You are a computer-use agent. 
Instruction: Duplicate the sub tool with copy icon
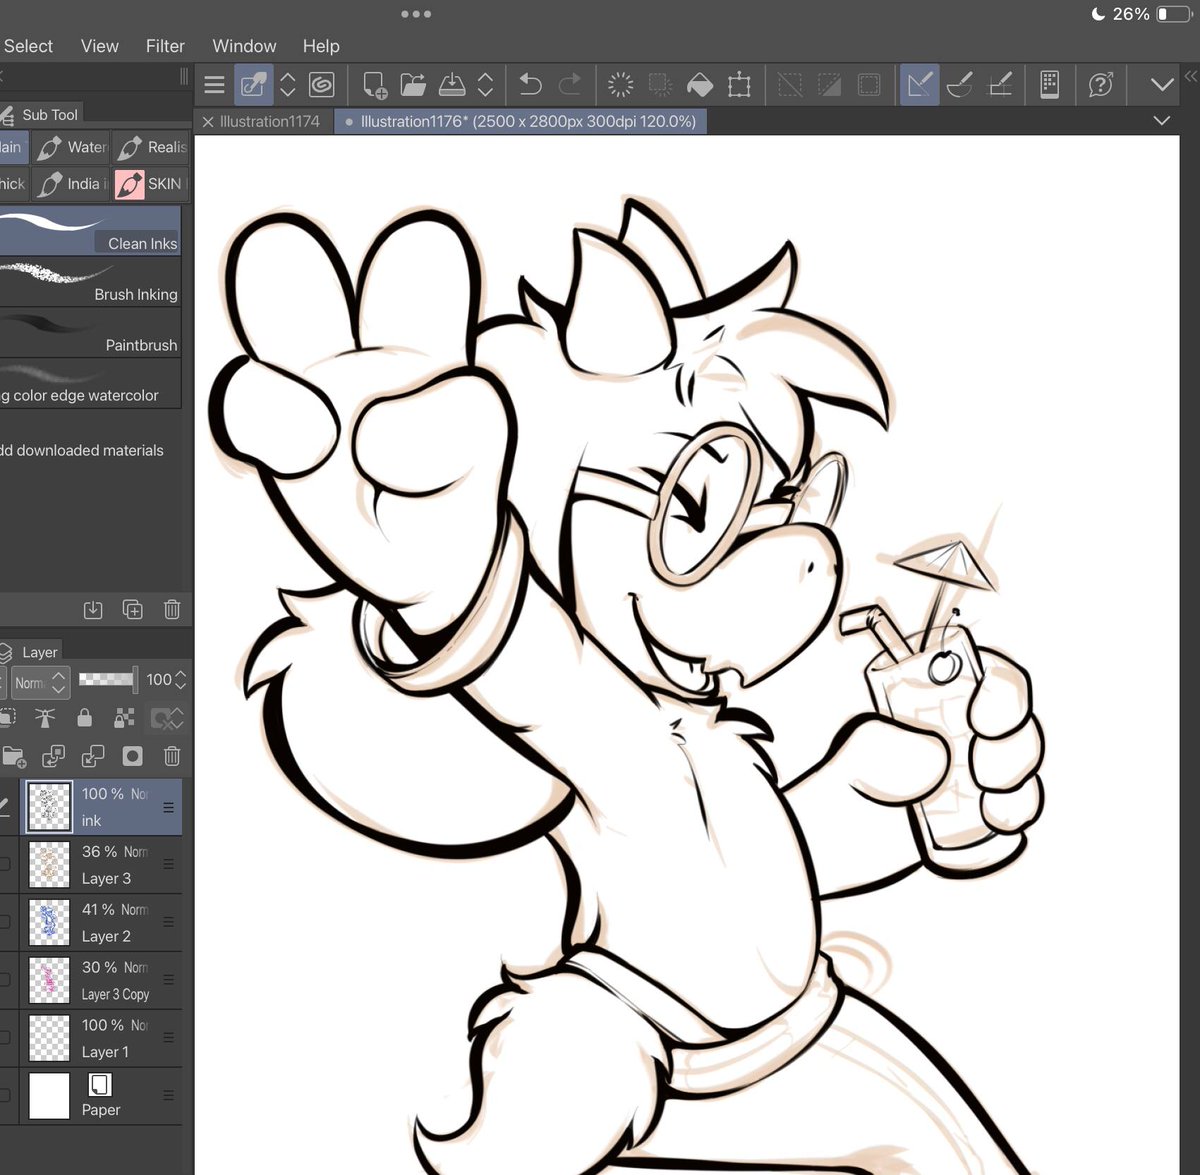[132, 609]
